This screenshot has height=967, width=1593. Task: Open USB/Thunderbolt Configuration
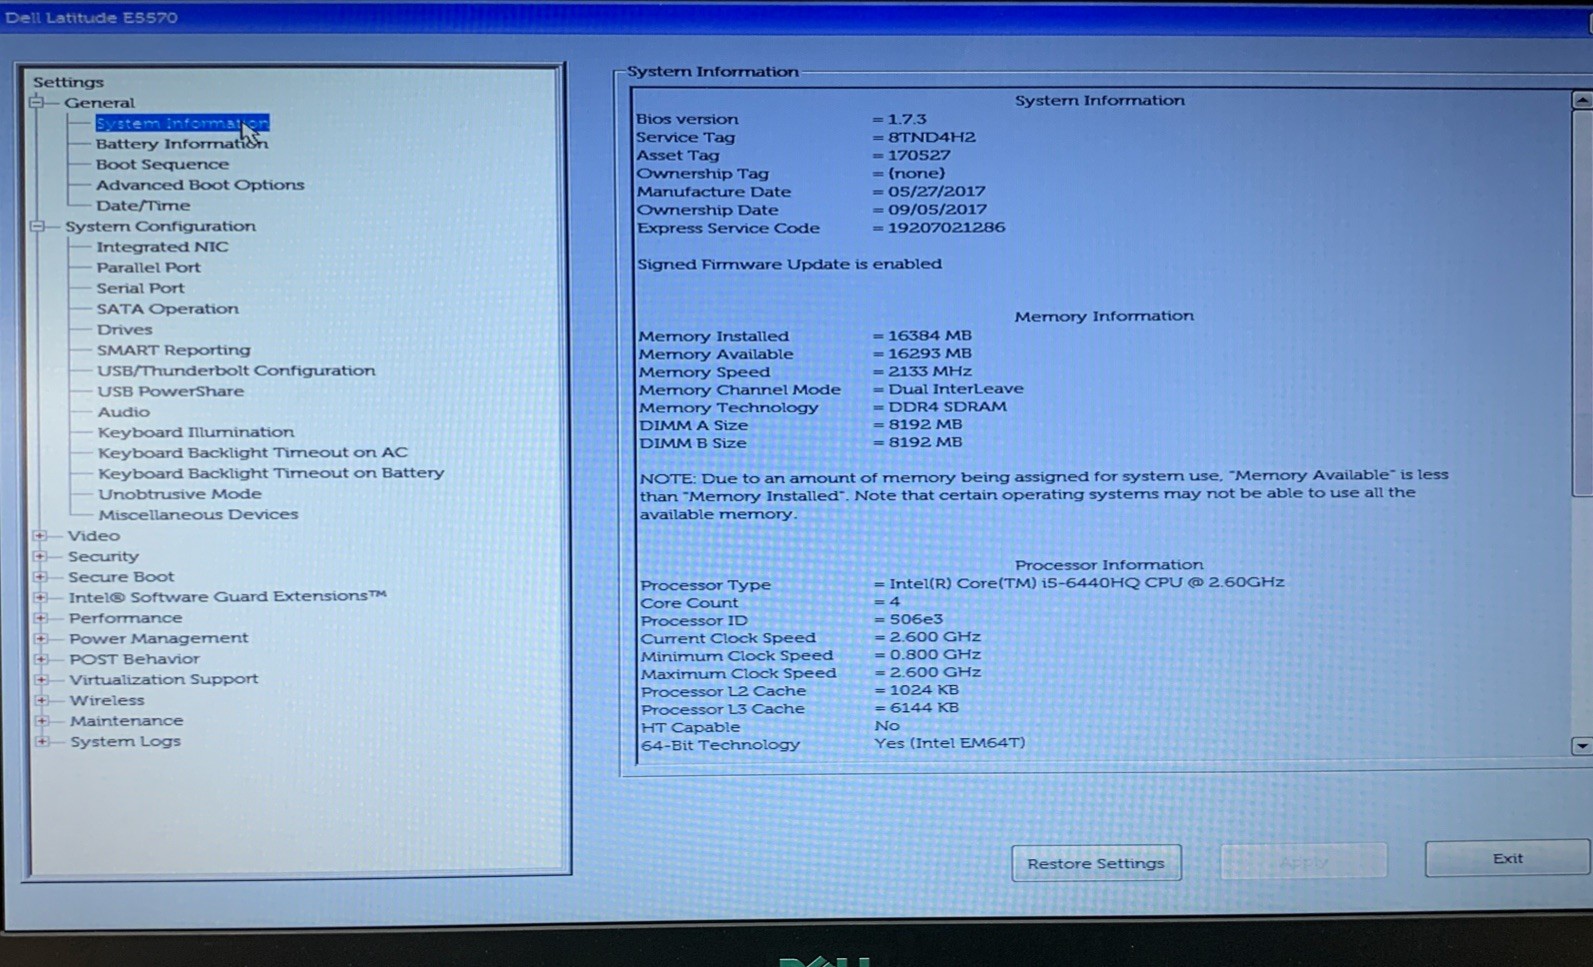click(236, 370)
